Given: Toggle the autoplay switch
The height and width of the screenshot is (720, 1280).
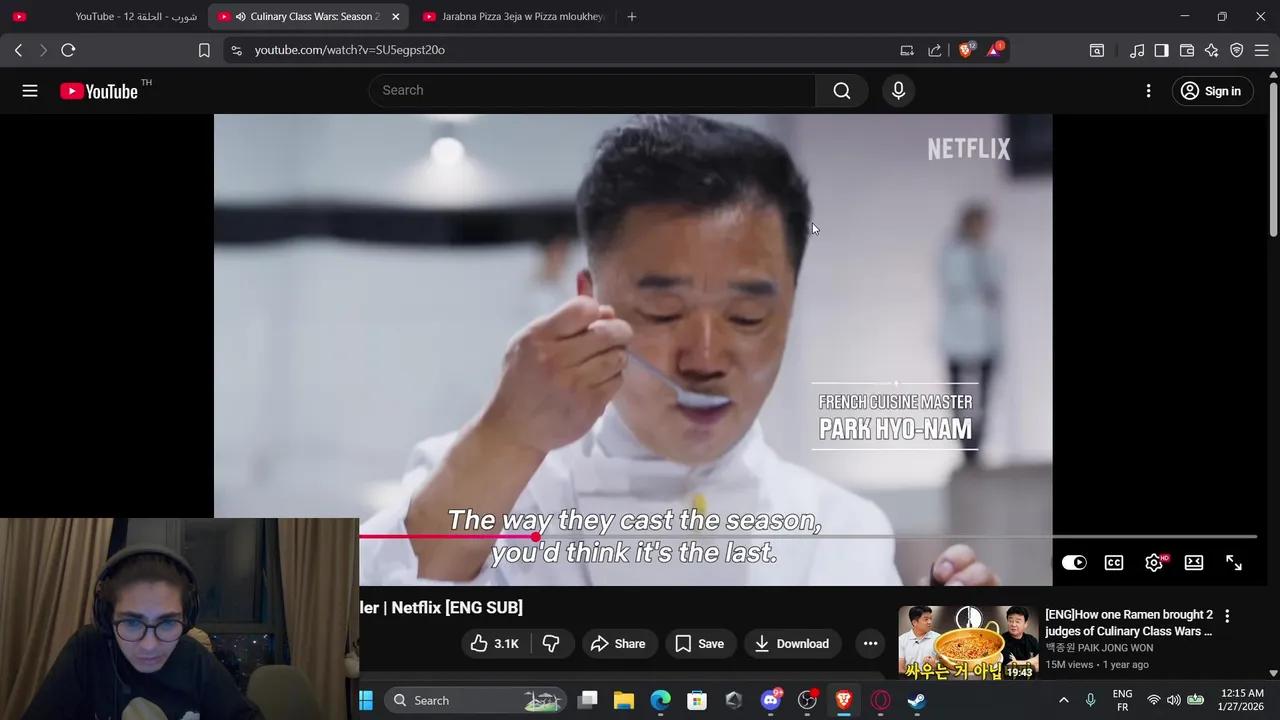Looking at the screenshot, I should coord(1074,563).
